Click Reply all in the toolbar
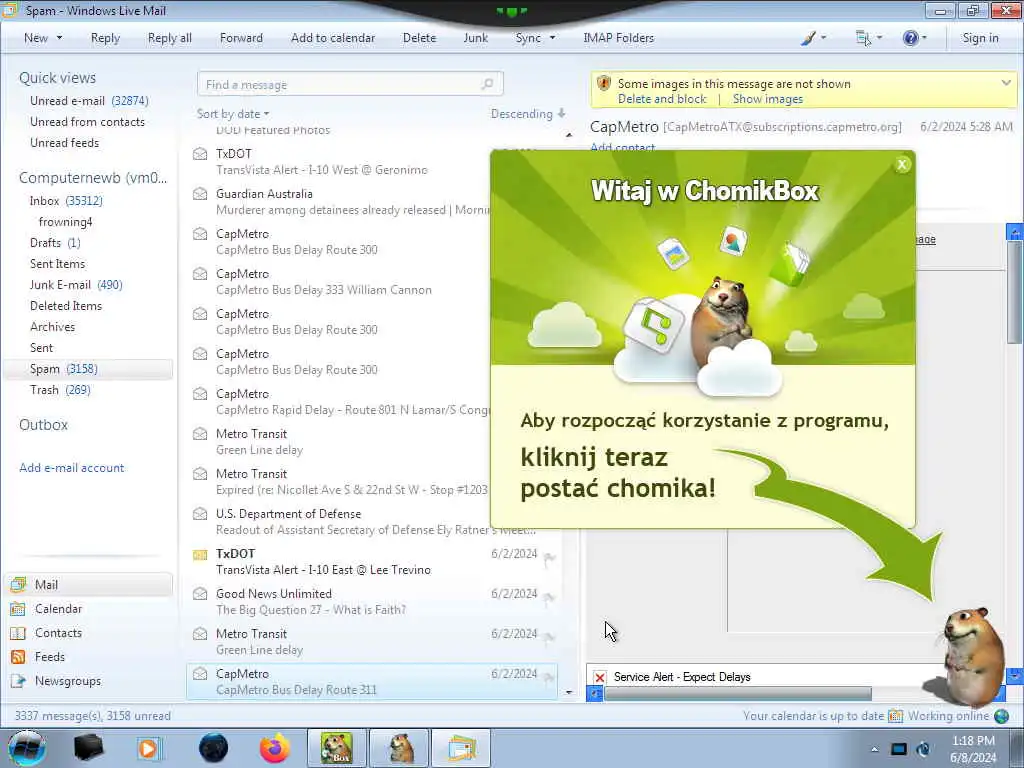The width and height of the screenshot is (1024, 768). (170, 38)
